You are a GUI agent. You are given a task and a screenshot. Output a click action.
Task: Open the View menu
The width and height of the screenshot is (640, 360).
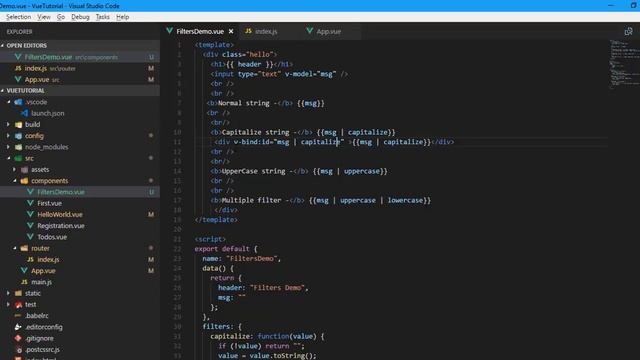coord(44,17)
